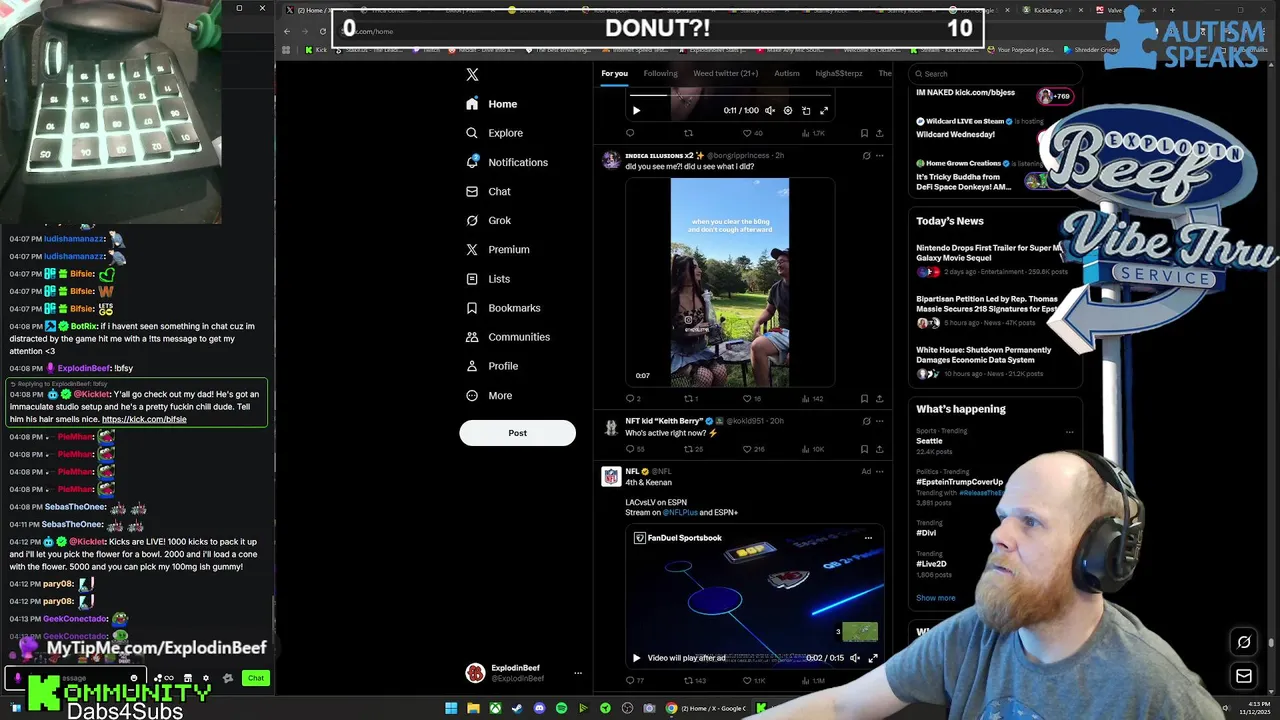Bookmark Keith Berry's post
The image size is (1280, 720).
click(864, 449)
